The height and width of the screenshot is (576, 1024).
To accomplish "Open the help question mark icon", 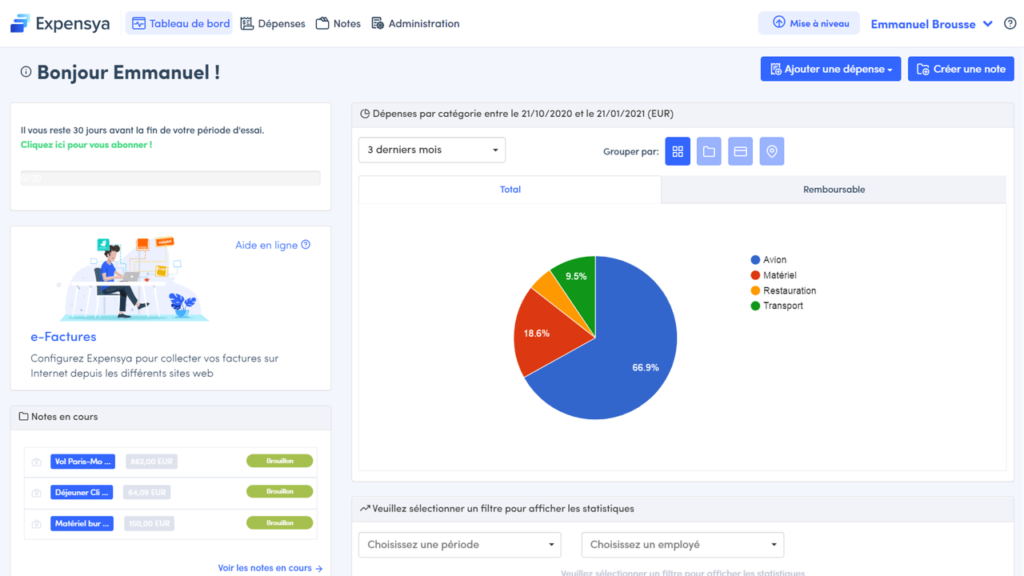I will click(x=1010, y=24).
